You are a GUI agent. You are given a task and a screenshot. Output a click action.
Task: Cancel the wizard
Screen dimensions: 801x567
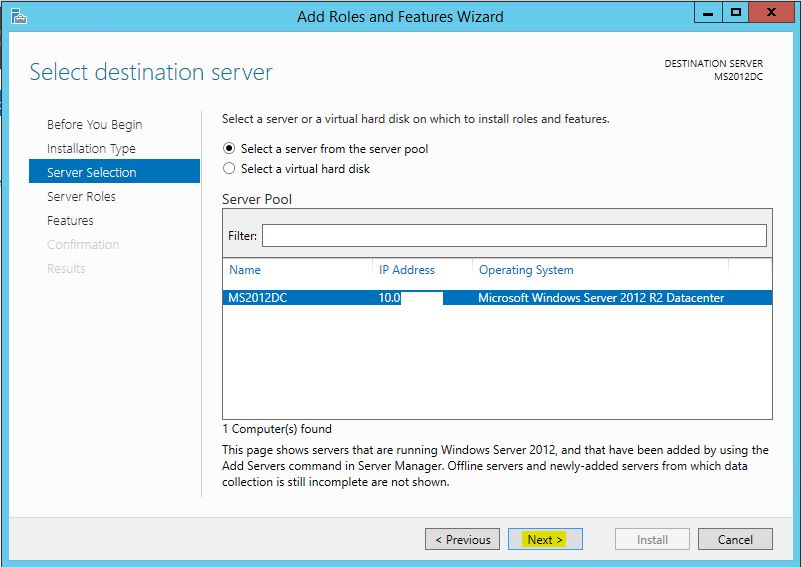(x=735, y=539)
